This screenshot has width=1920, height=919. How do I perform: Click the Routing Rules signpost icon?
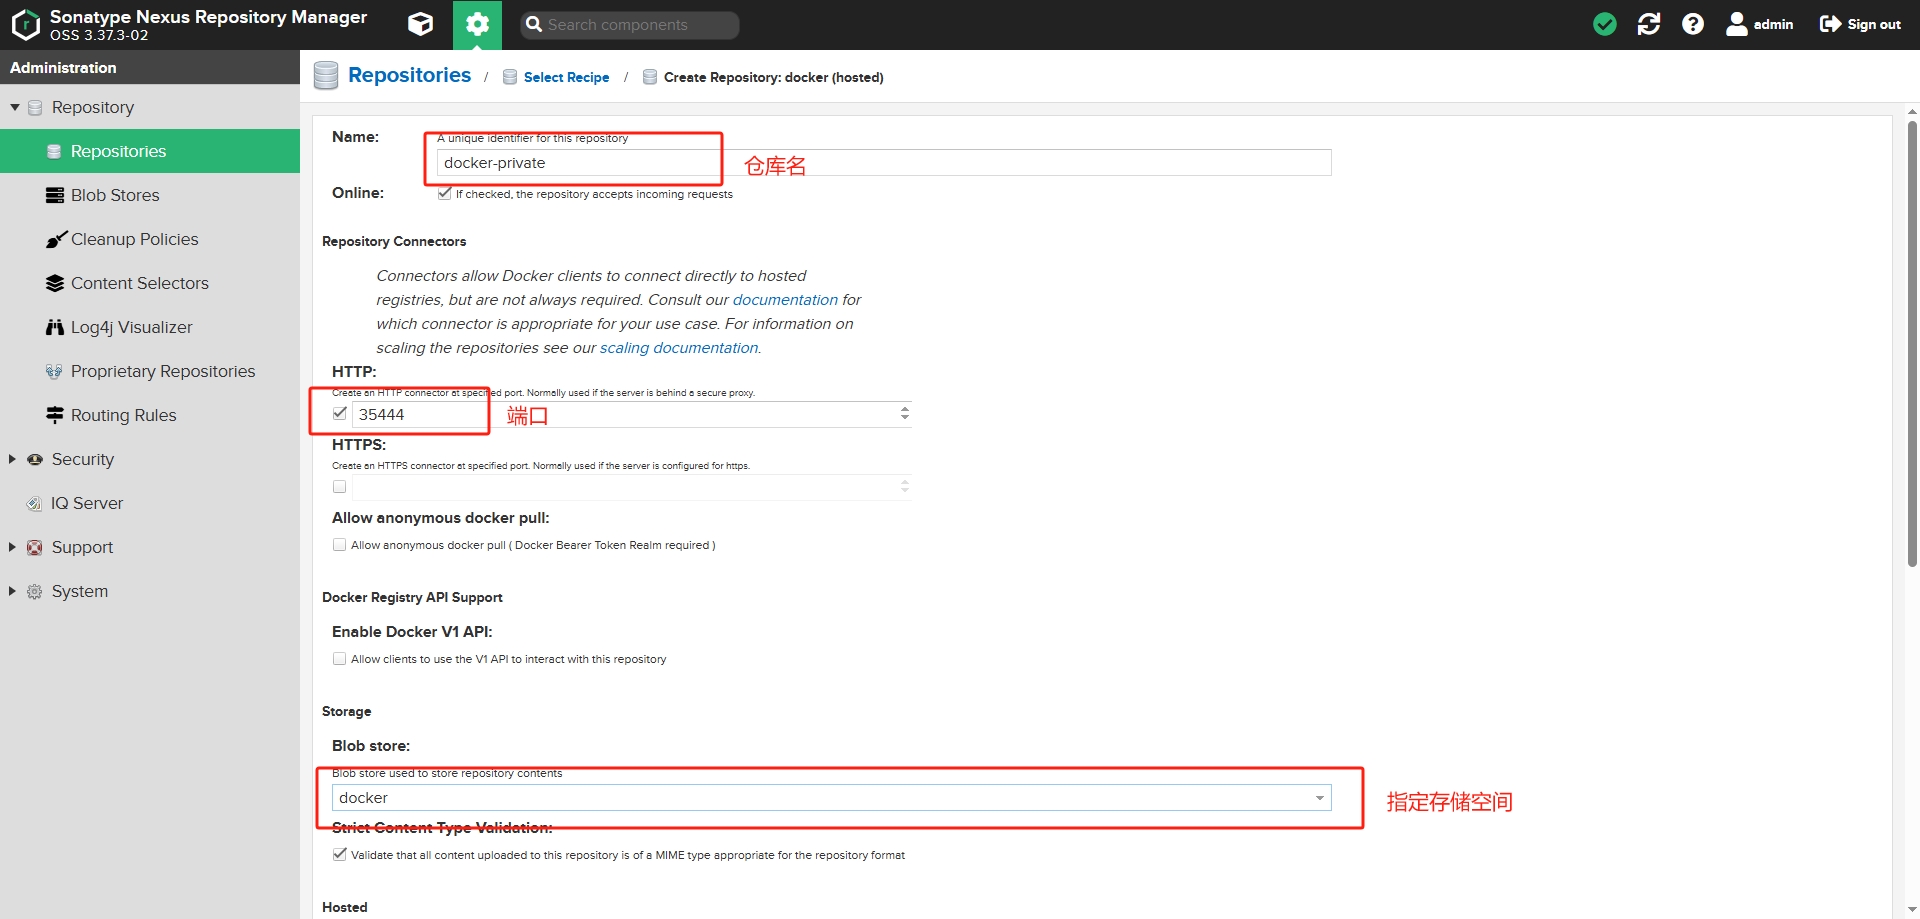pyautogui.click(x=55, y=415)
